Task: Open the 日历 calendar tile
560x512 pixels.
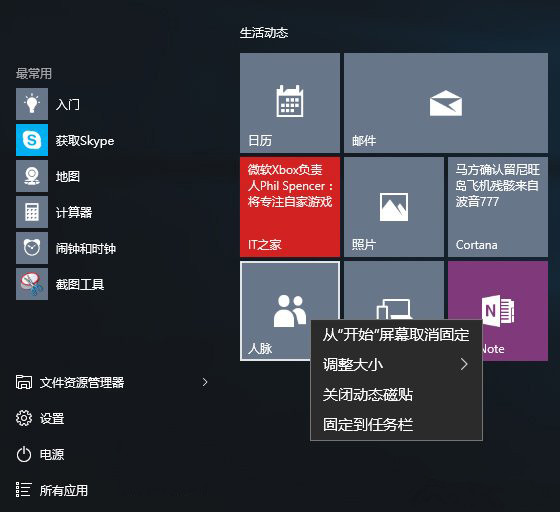Action: click(x=290, y=103)
